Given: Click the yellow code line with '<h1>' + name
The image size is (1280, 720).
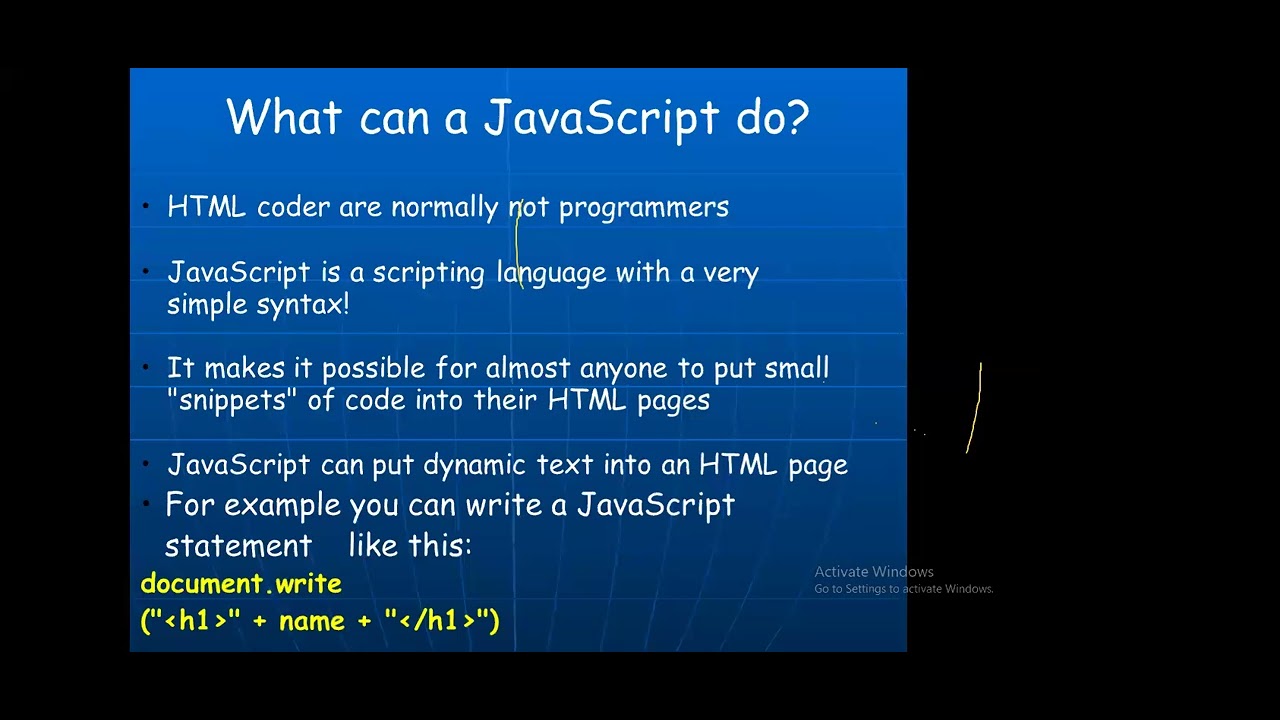Looking at the screenshot, I should (320, 621).
